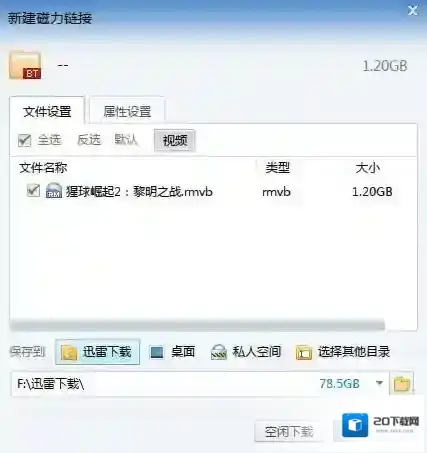Click the 20下载网 logo icon
Screen dimensions: 427x453
click(x=355, y=425)
